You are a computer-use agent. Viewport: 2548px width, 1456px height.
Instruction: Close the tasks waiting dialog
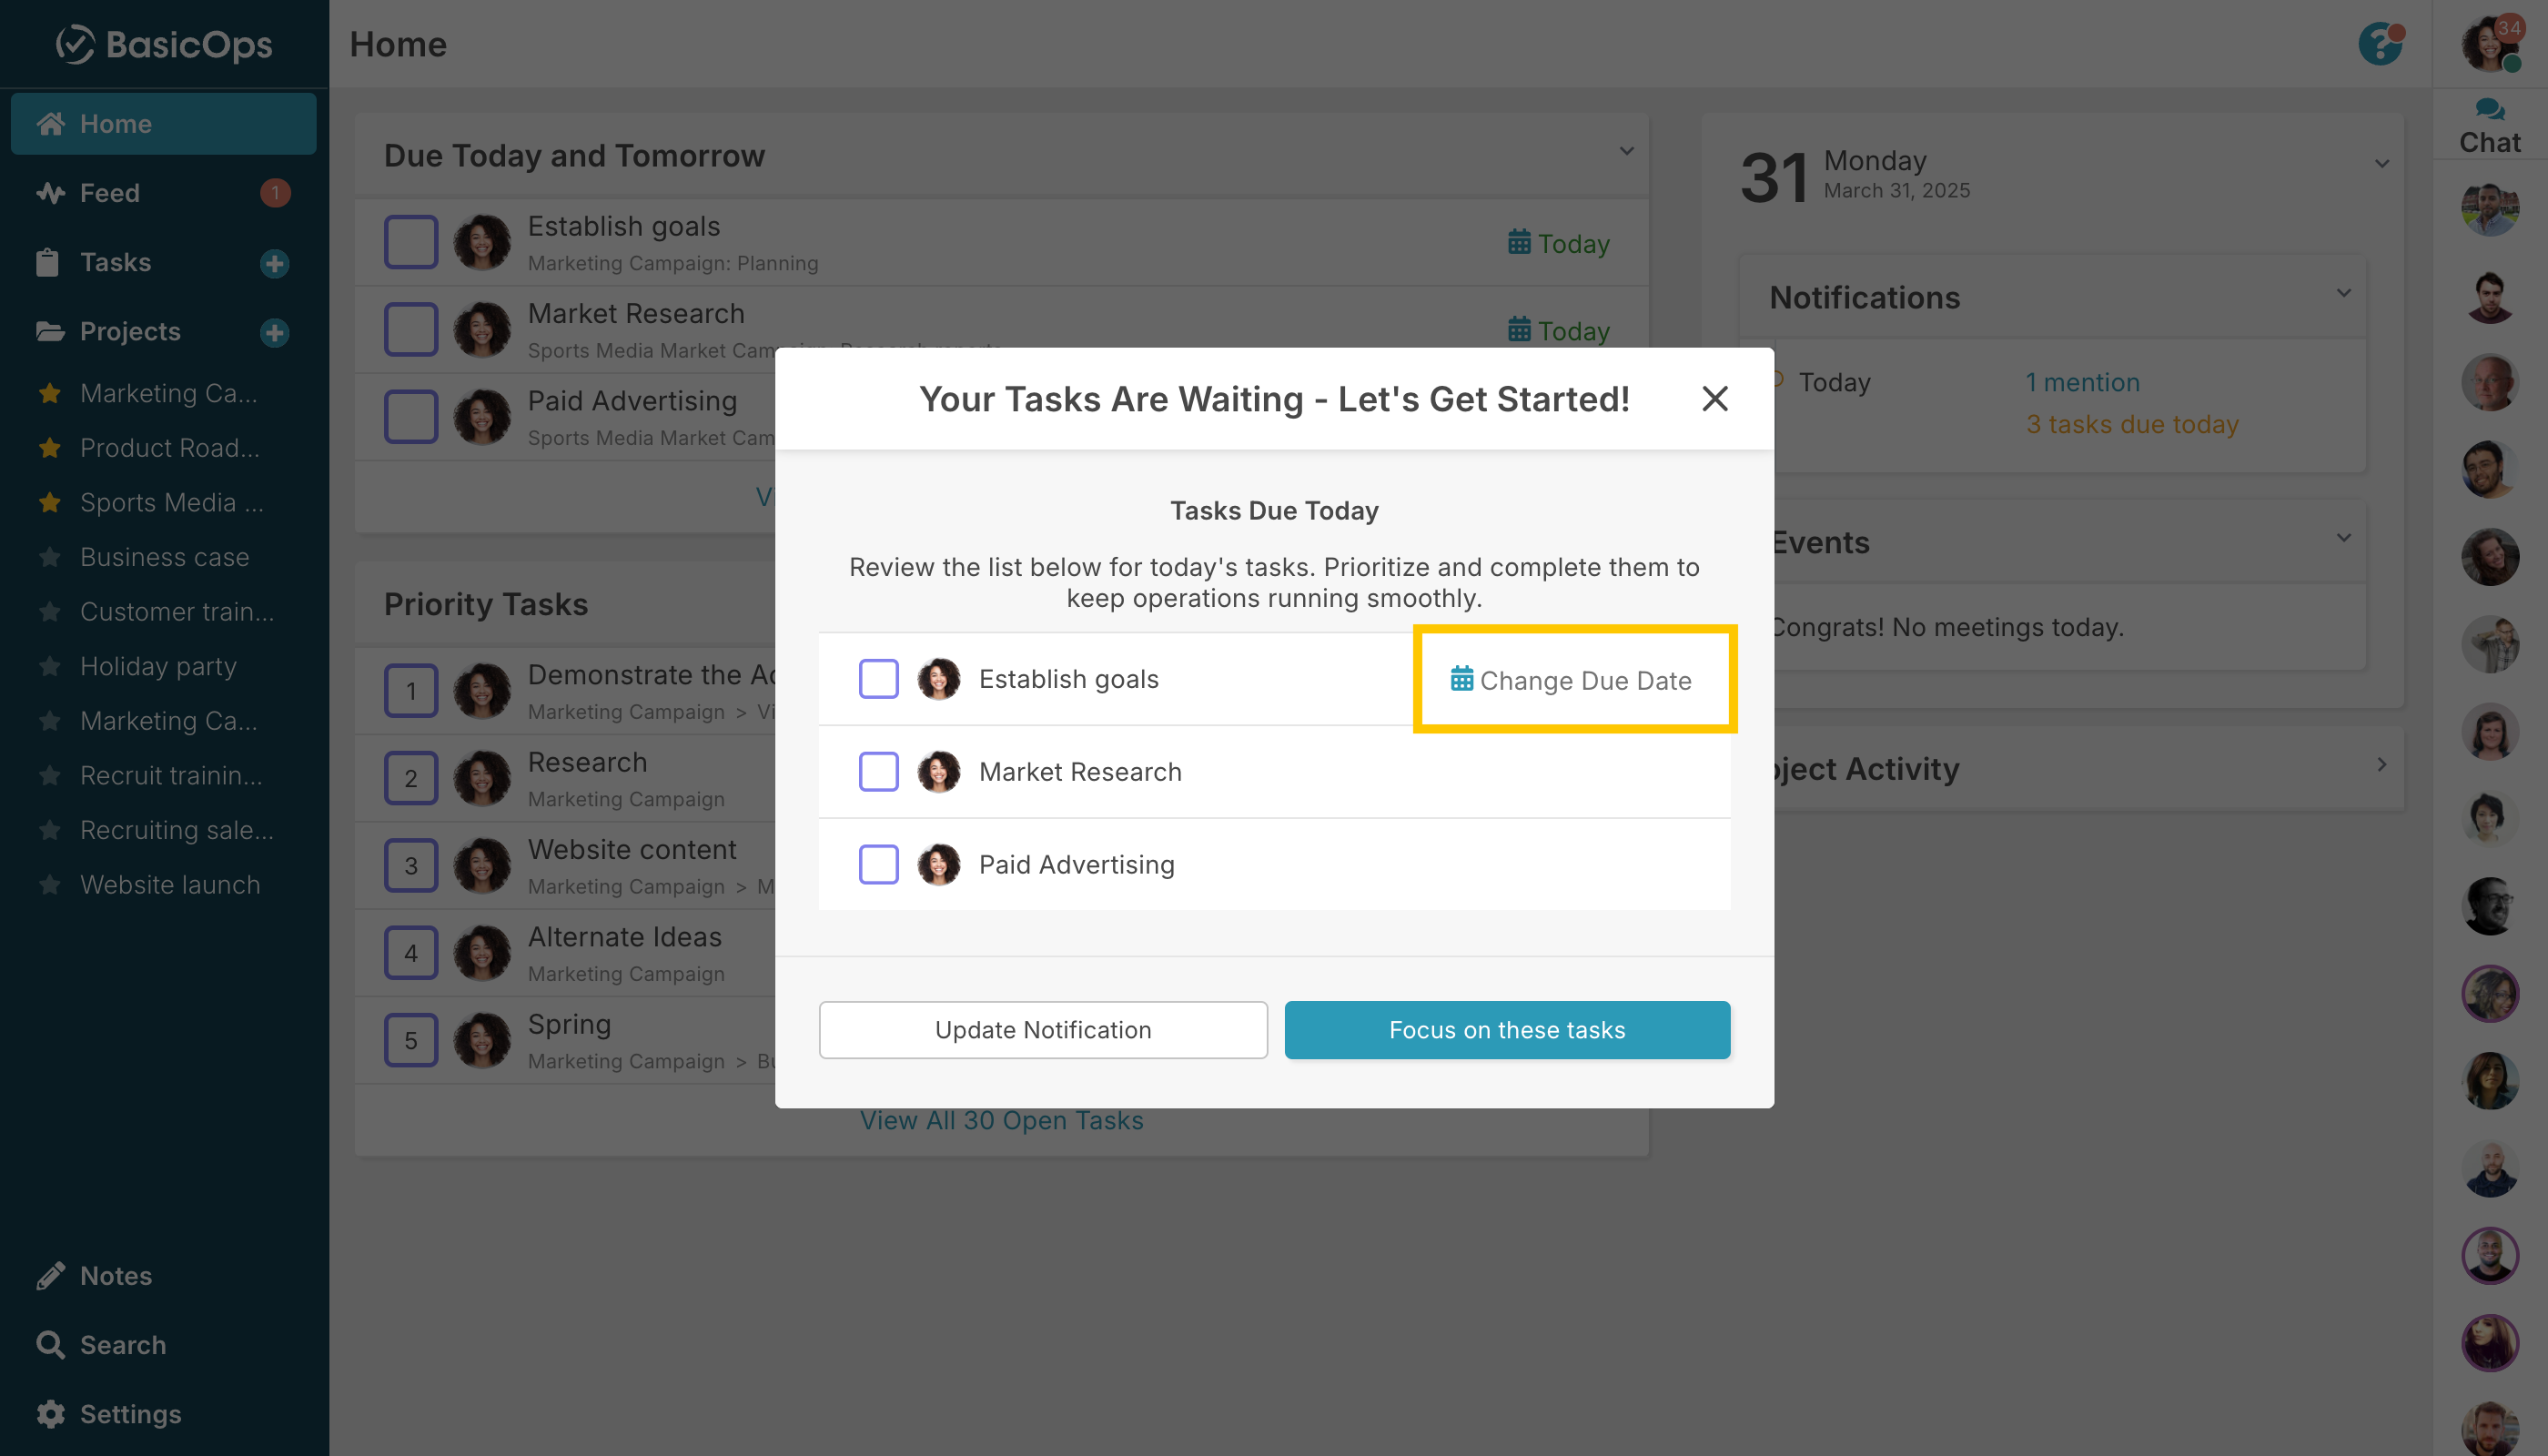(x=1714, y=399)
